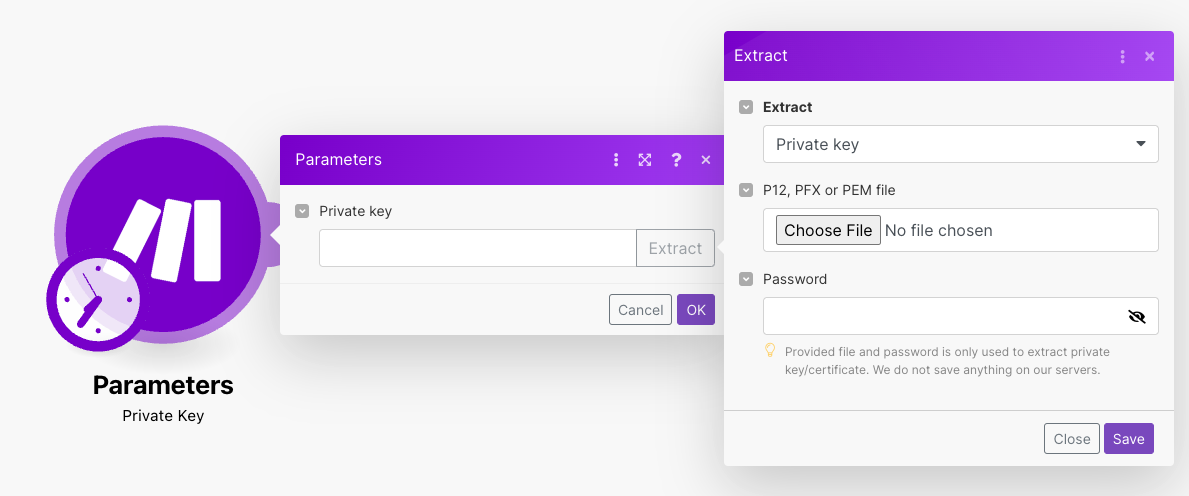
Task: Click the clock schedule icon on module
Action: click(93, 301)
